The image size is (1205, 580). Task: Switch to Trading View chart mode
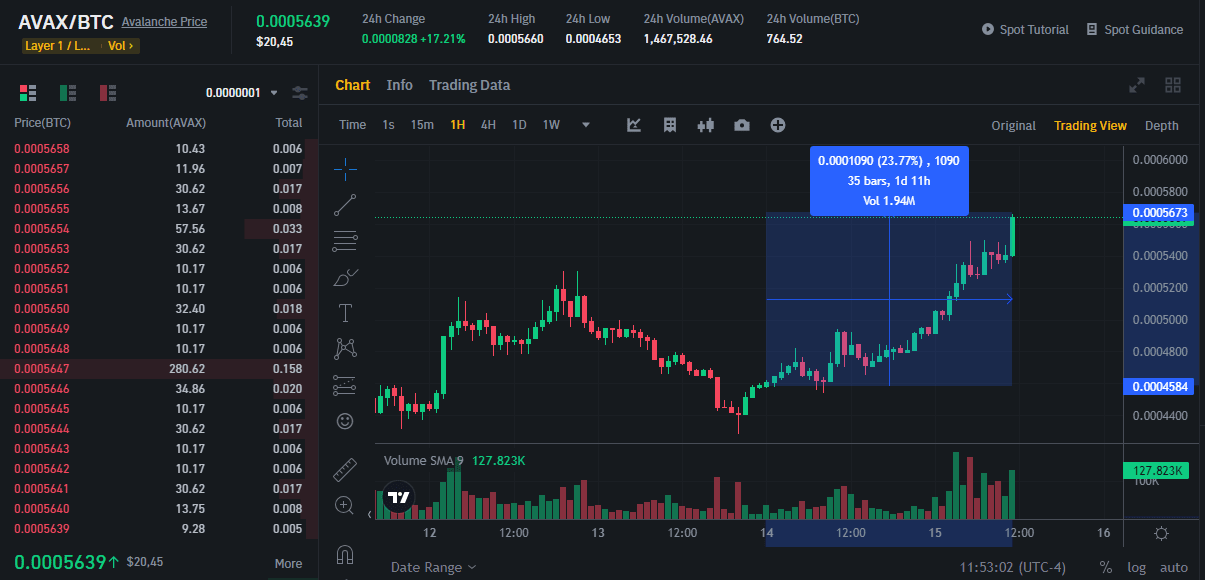pyautogui.click(x=1090, y=125)
